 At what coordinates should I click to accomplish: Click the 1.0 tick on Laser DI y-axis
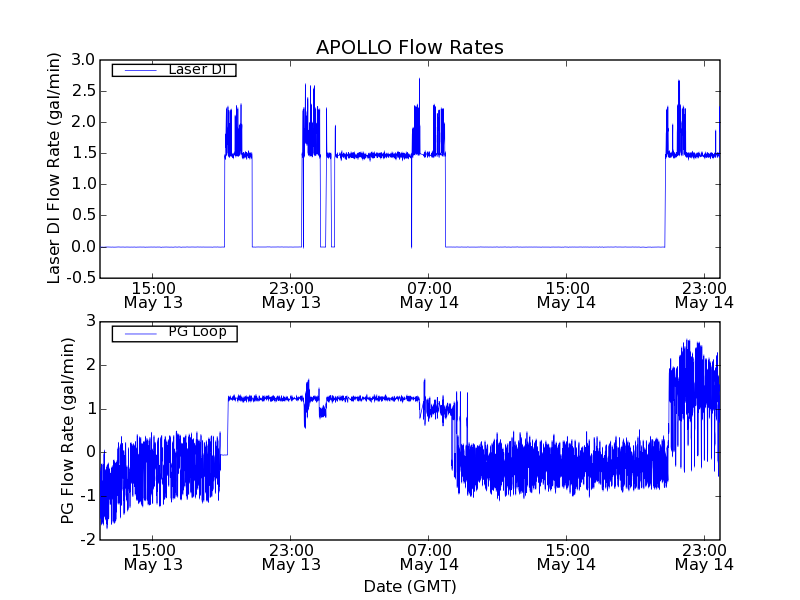click(x=83, y=184)
